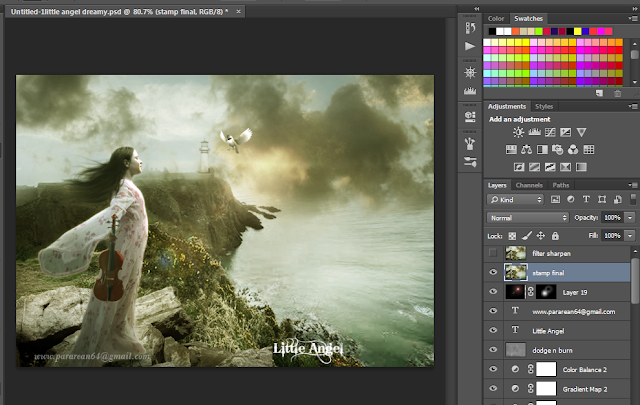Add a Brightness/Contrast adjustment
The image size is (640, 405).
tap(518, 132)
